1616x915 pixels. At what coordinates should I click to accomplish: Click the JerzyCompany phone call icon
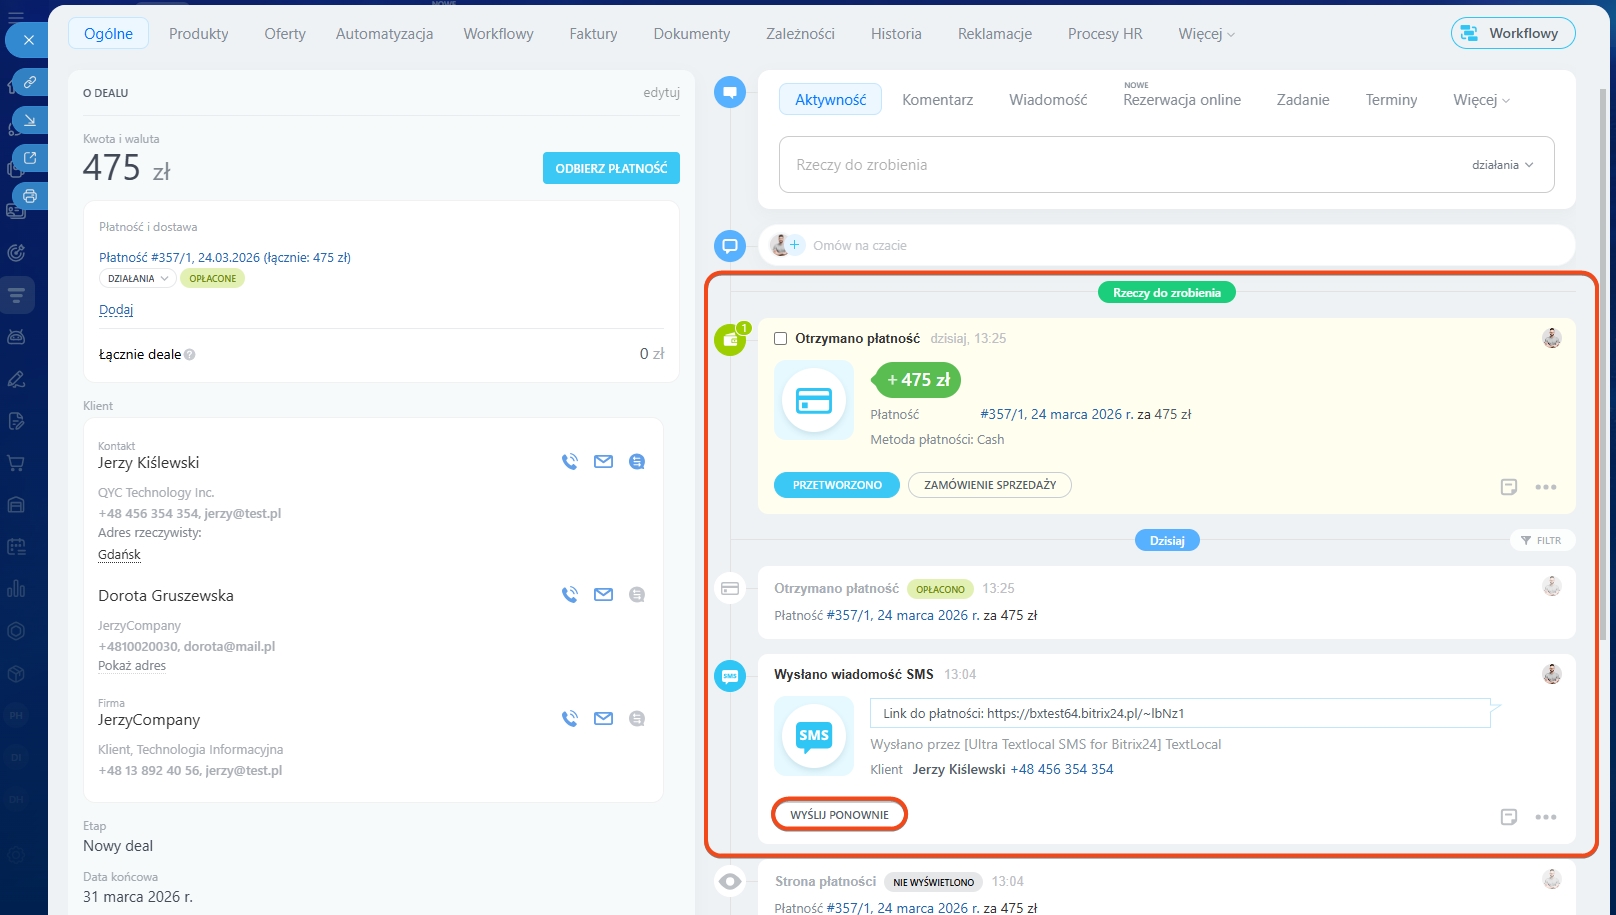pyautogui.click(x=570, y=719)
